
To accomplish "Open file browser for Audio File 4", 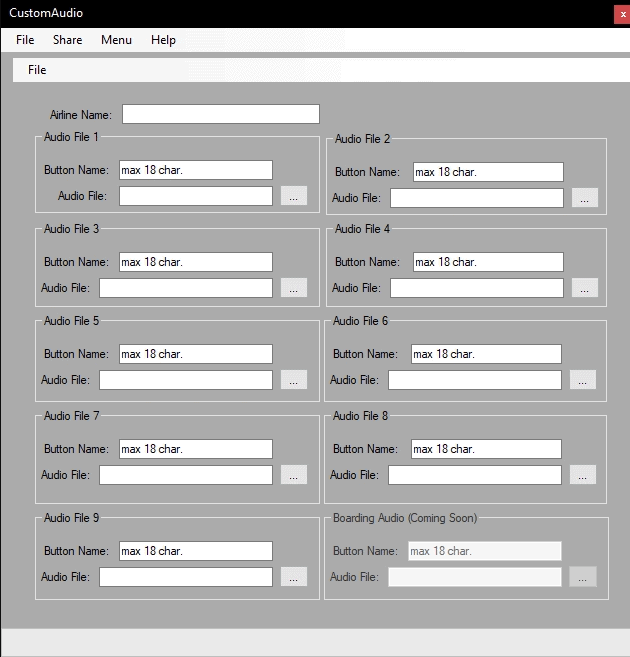I will (585, 288).
